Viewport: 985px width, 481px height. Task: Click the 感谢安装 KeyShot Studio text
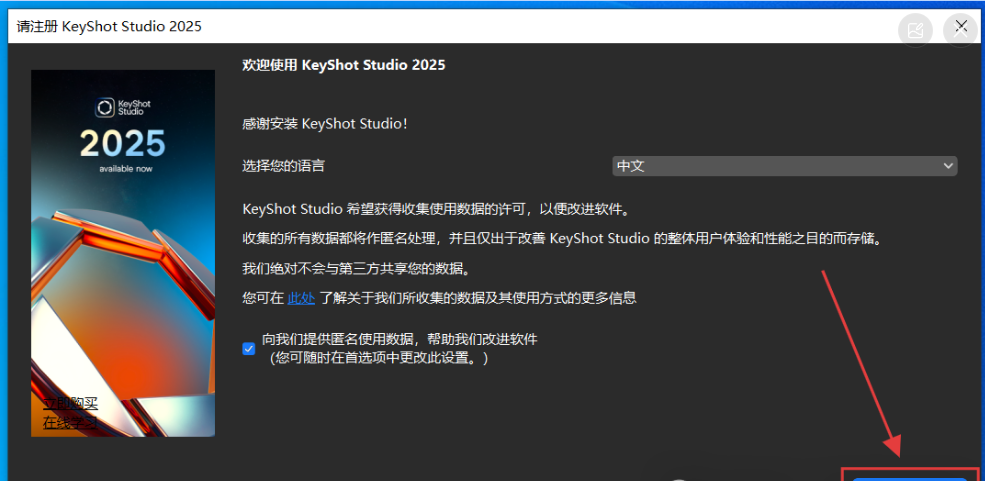(325, 124)
